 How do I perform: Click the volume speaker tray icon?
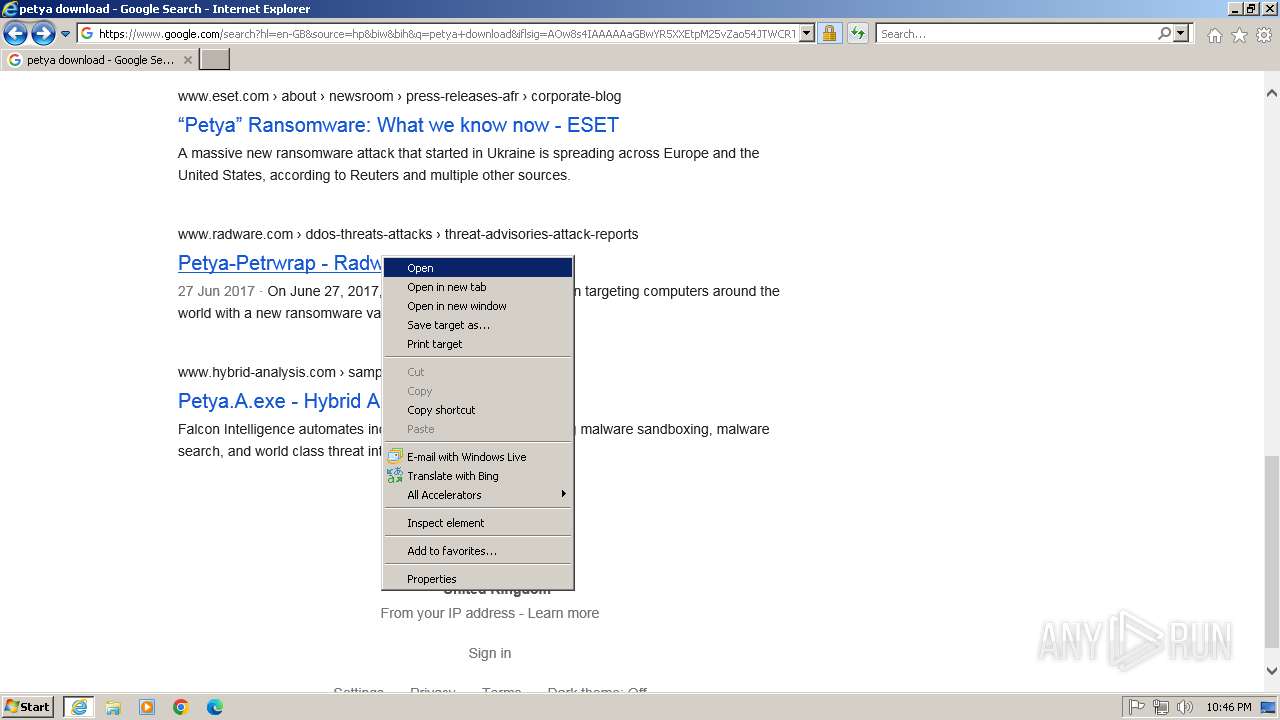click(x=1185, y=707)
